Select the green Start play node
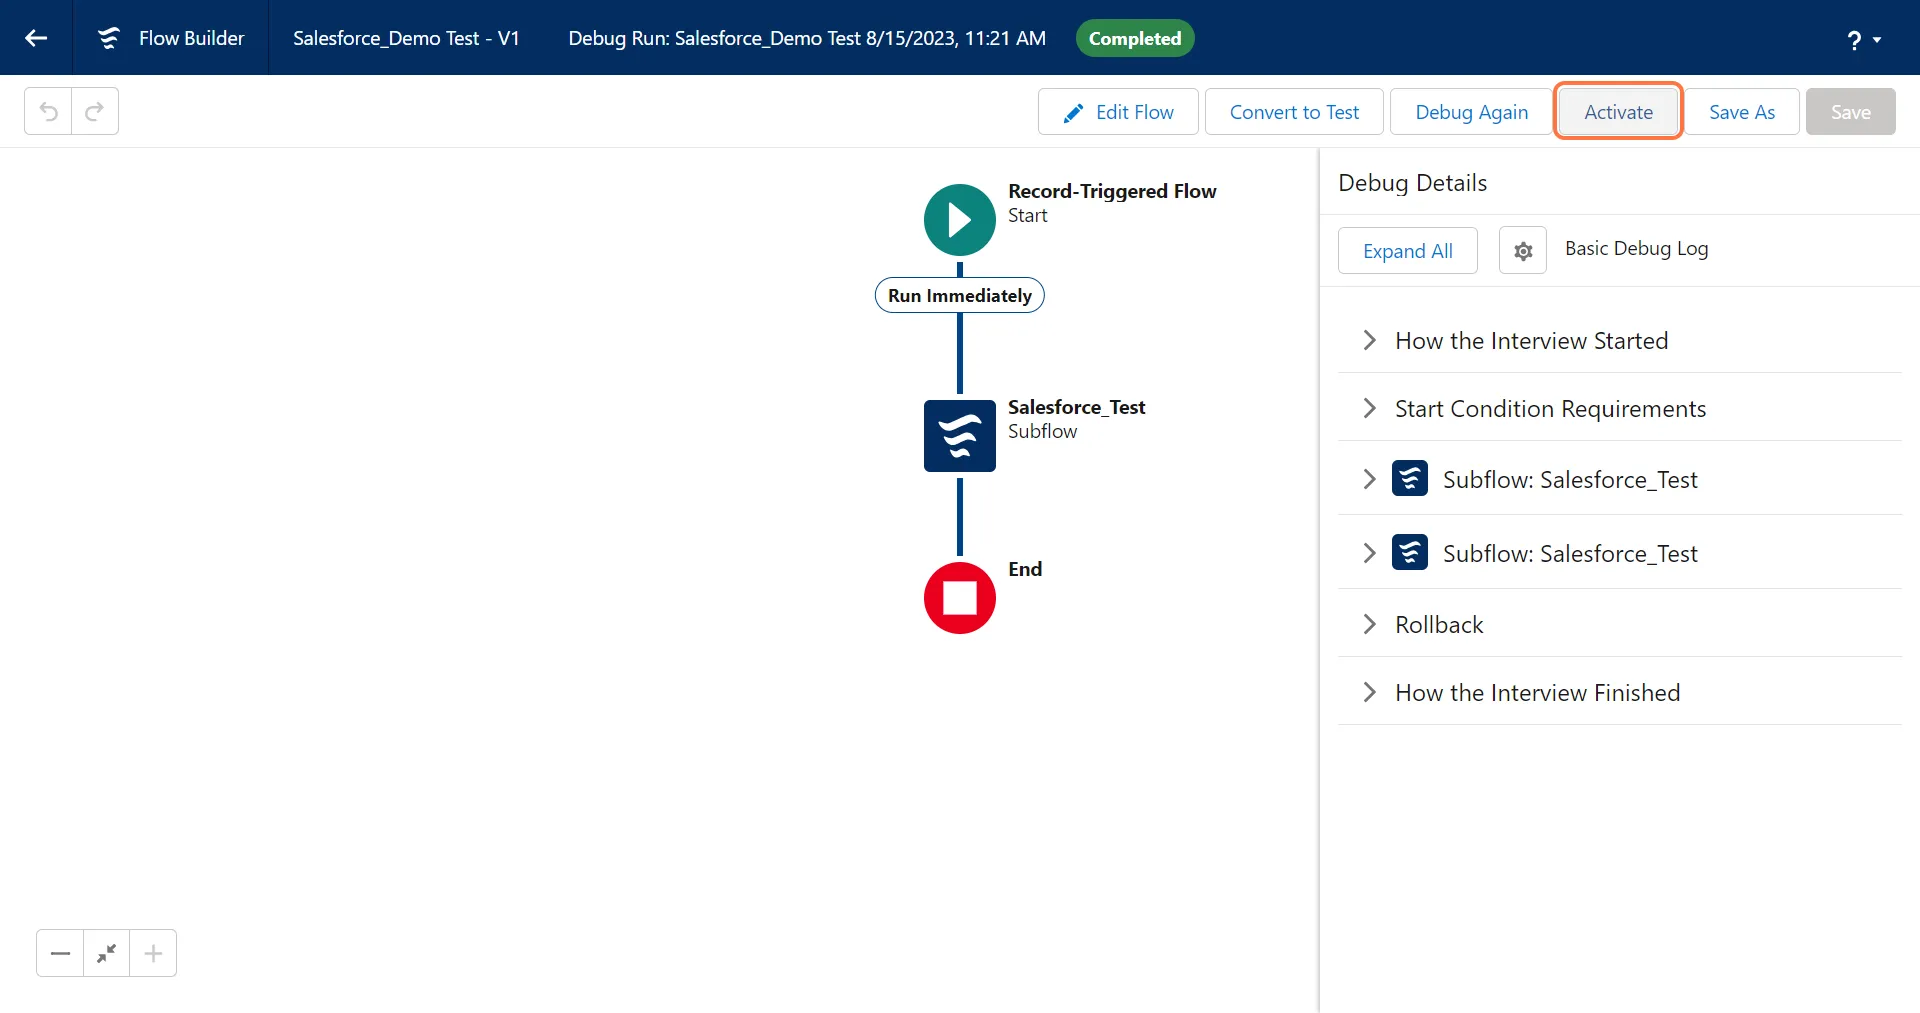 tap(959, 220)
